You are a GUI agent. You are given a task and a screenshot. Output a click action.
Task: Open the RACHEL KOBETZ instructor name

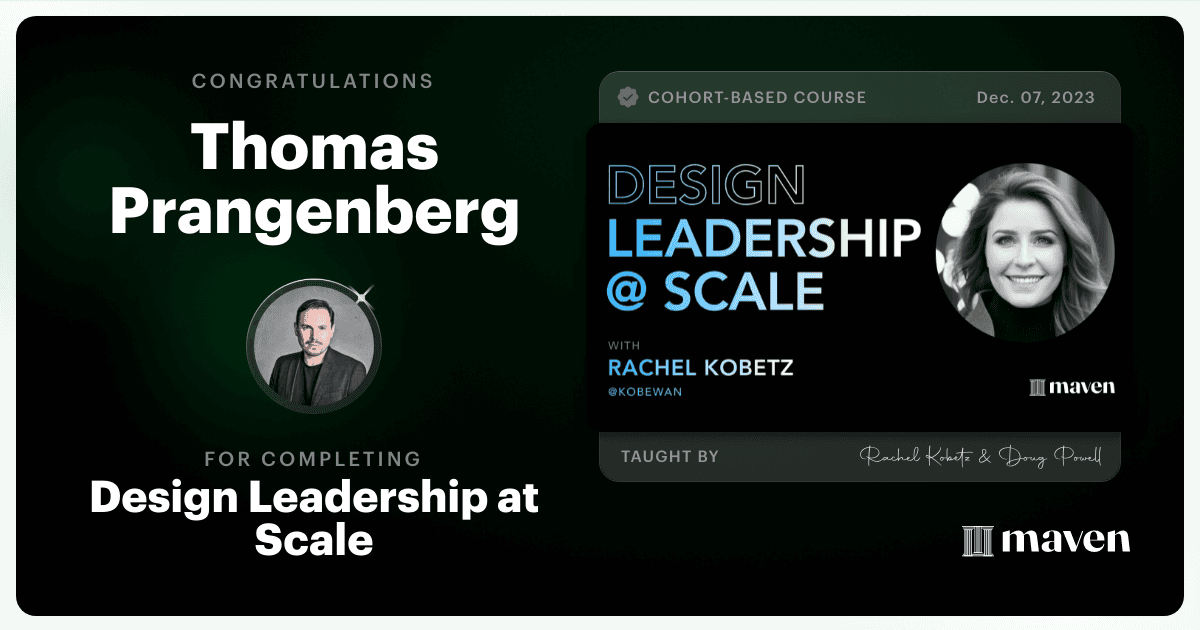pyautogui.click(x=700, y=367)
